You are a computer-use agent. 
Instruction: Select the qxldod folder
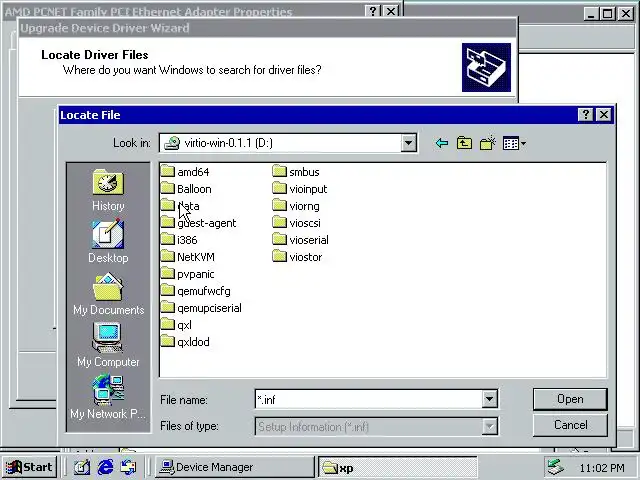[185, 342]
